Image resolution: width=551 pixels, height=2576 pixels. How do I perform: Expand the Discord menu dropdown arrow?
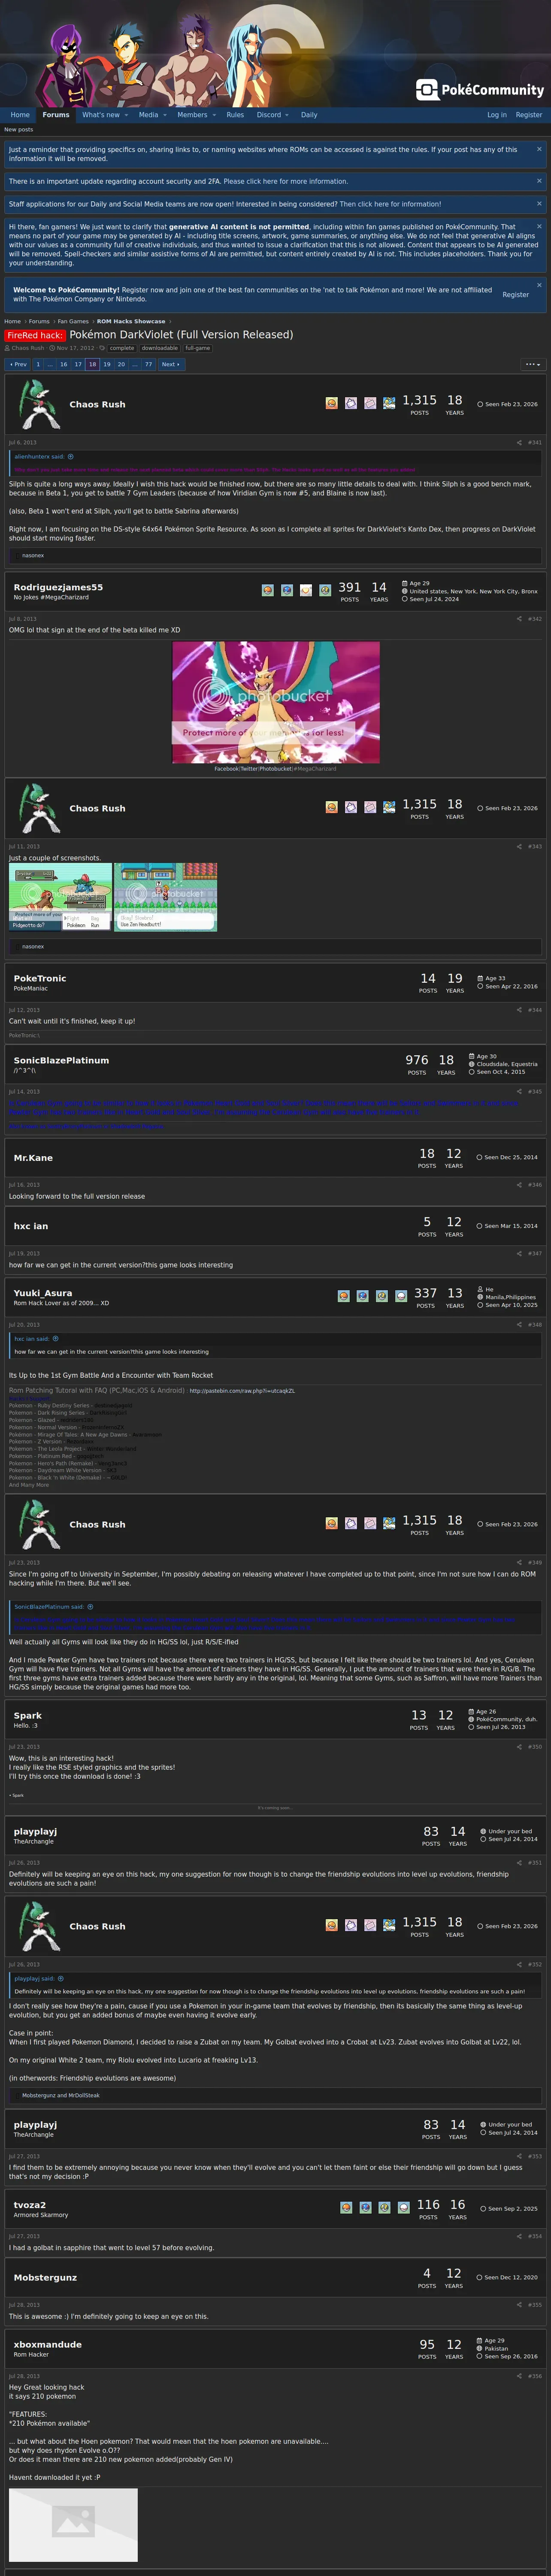pyautogui.click(x=288, y=115)
